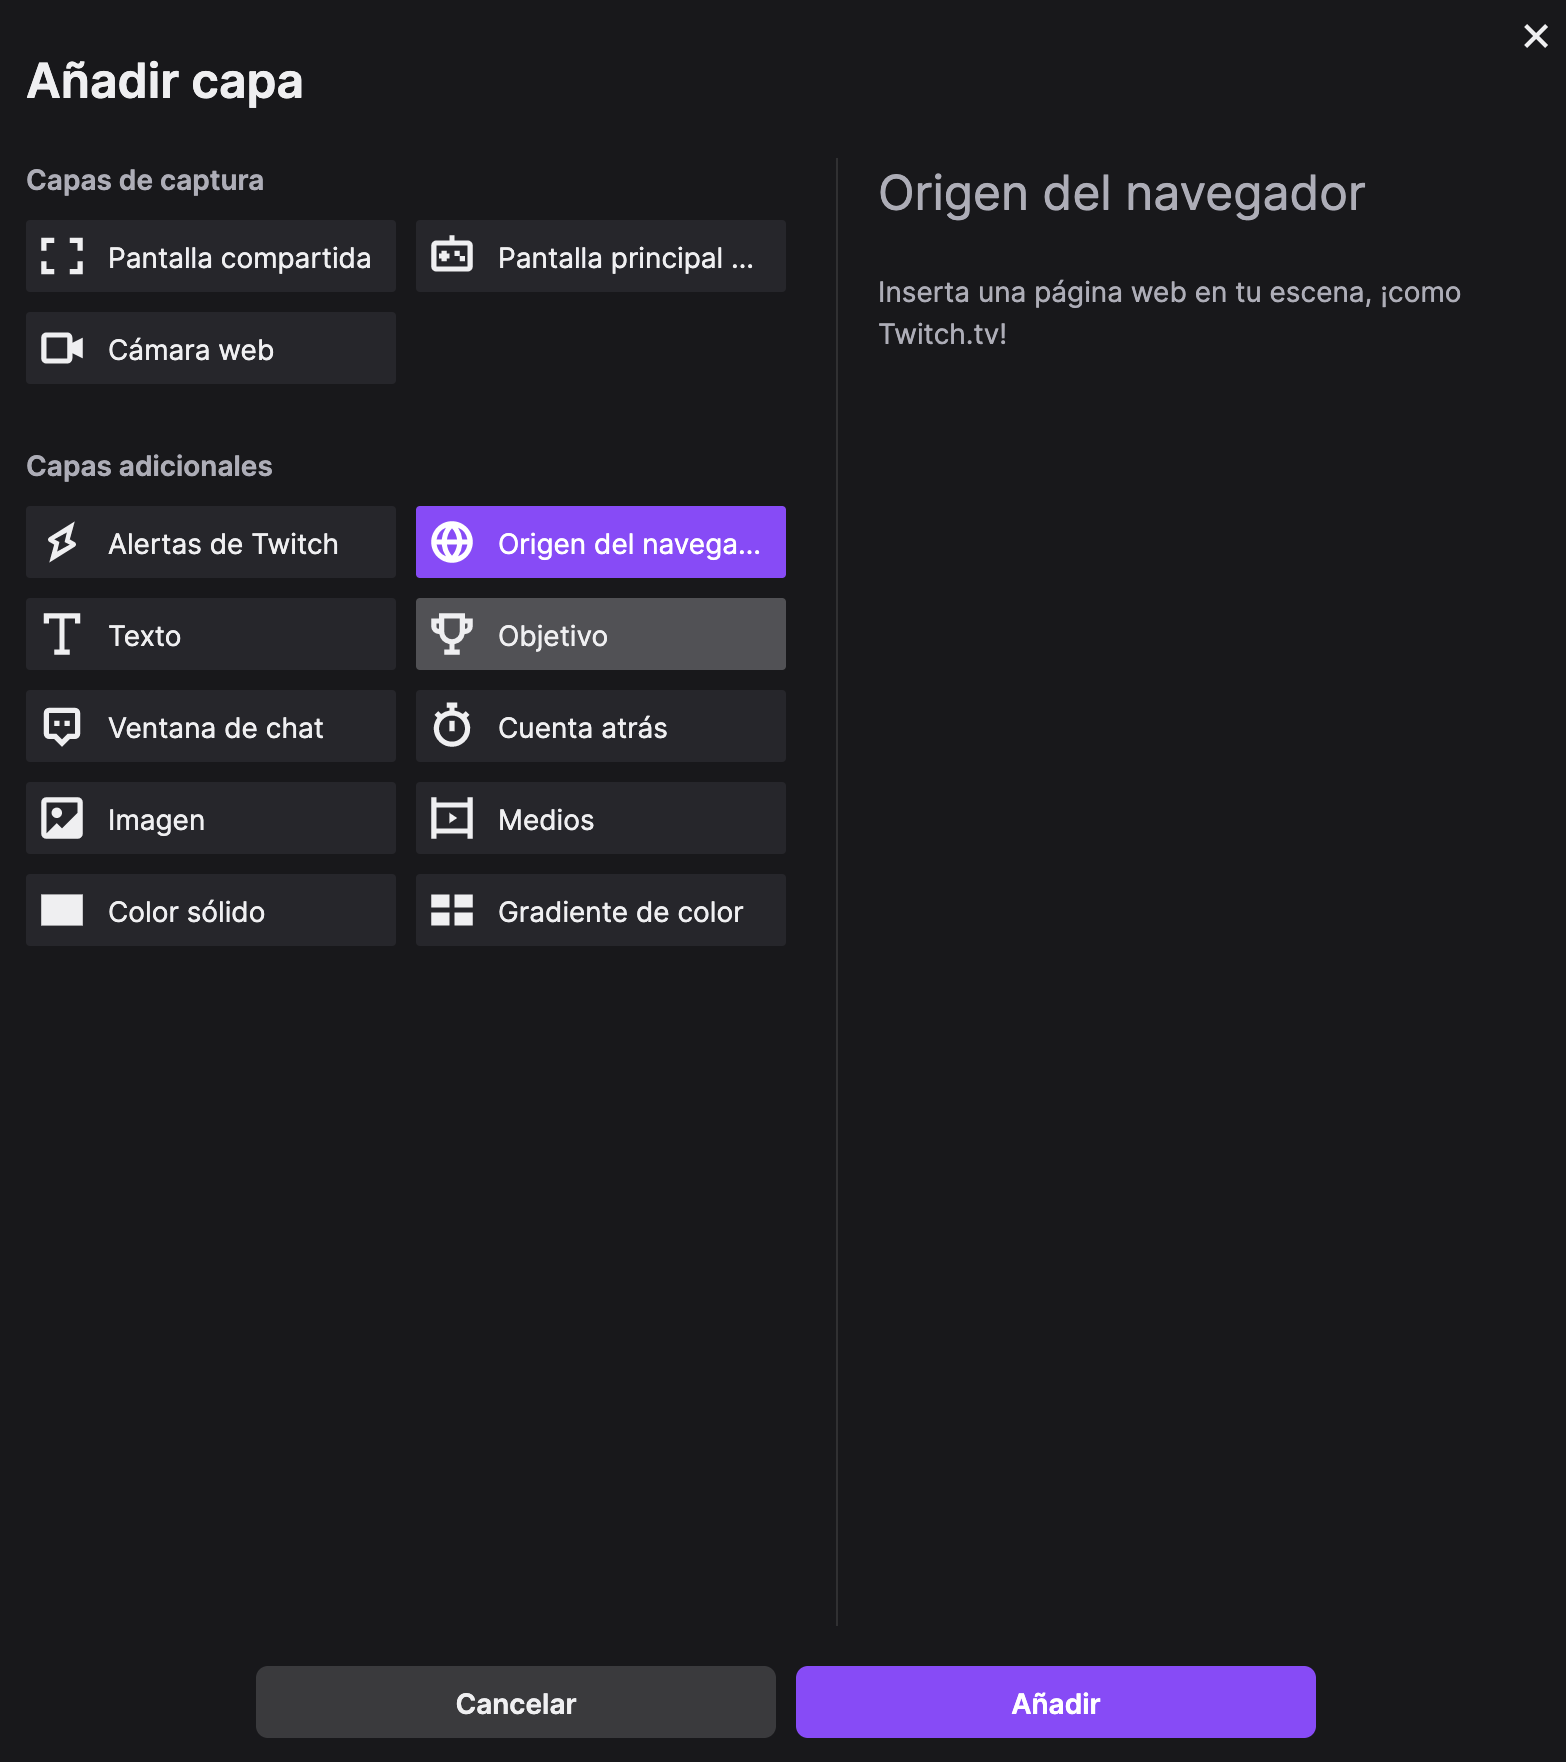Select the Texto letter T icon
Viewport: 1566px width, 1762px height.
[62, 634]
